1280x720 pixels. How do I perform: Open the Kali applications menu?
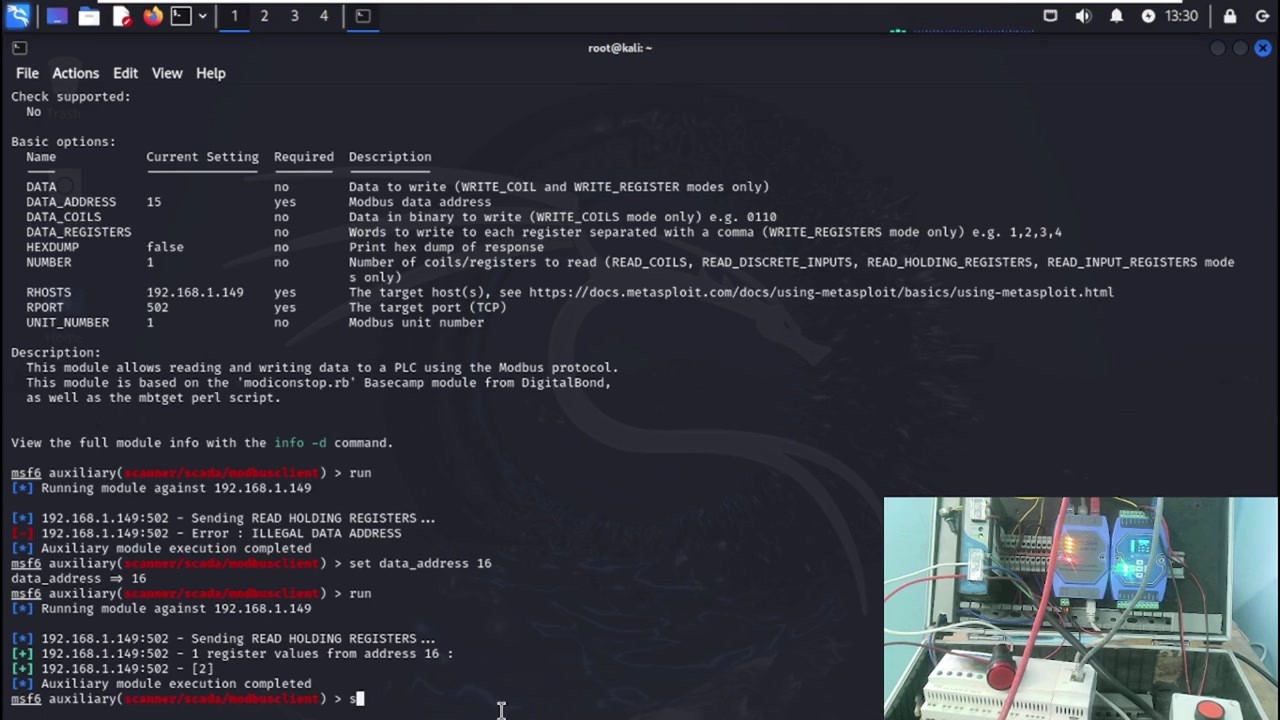click(18, 16)
